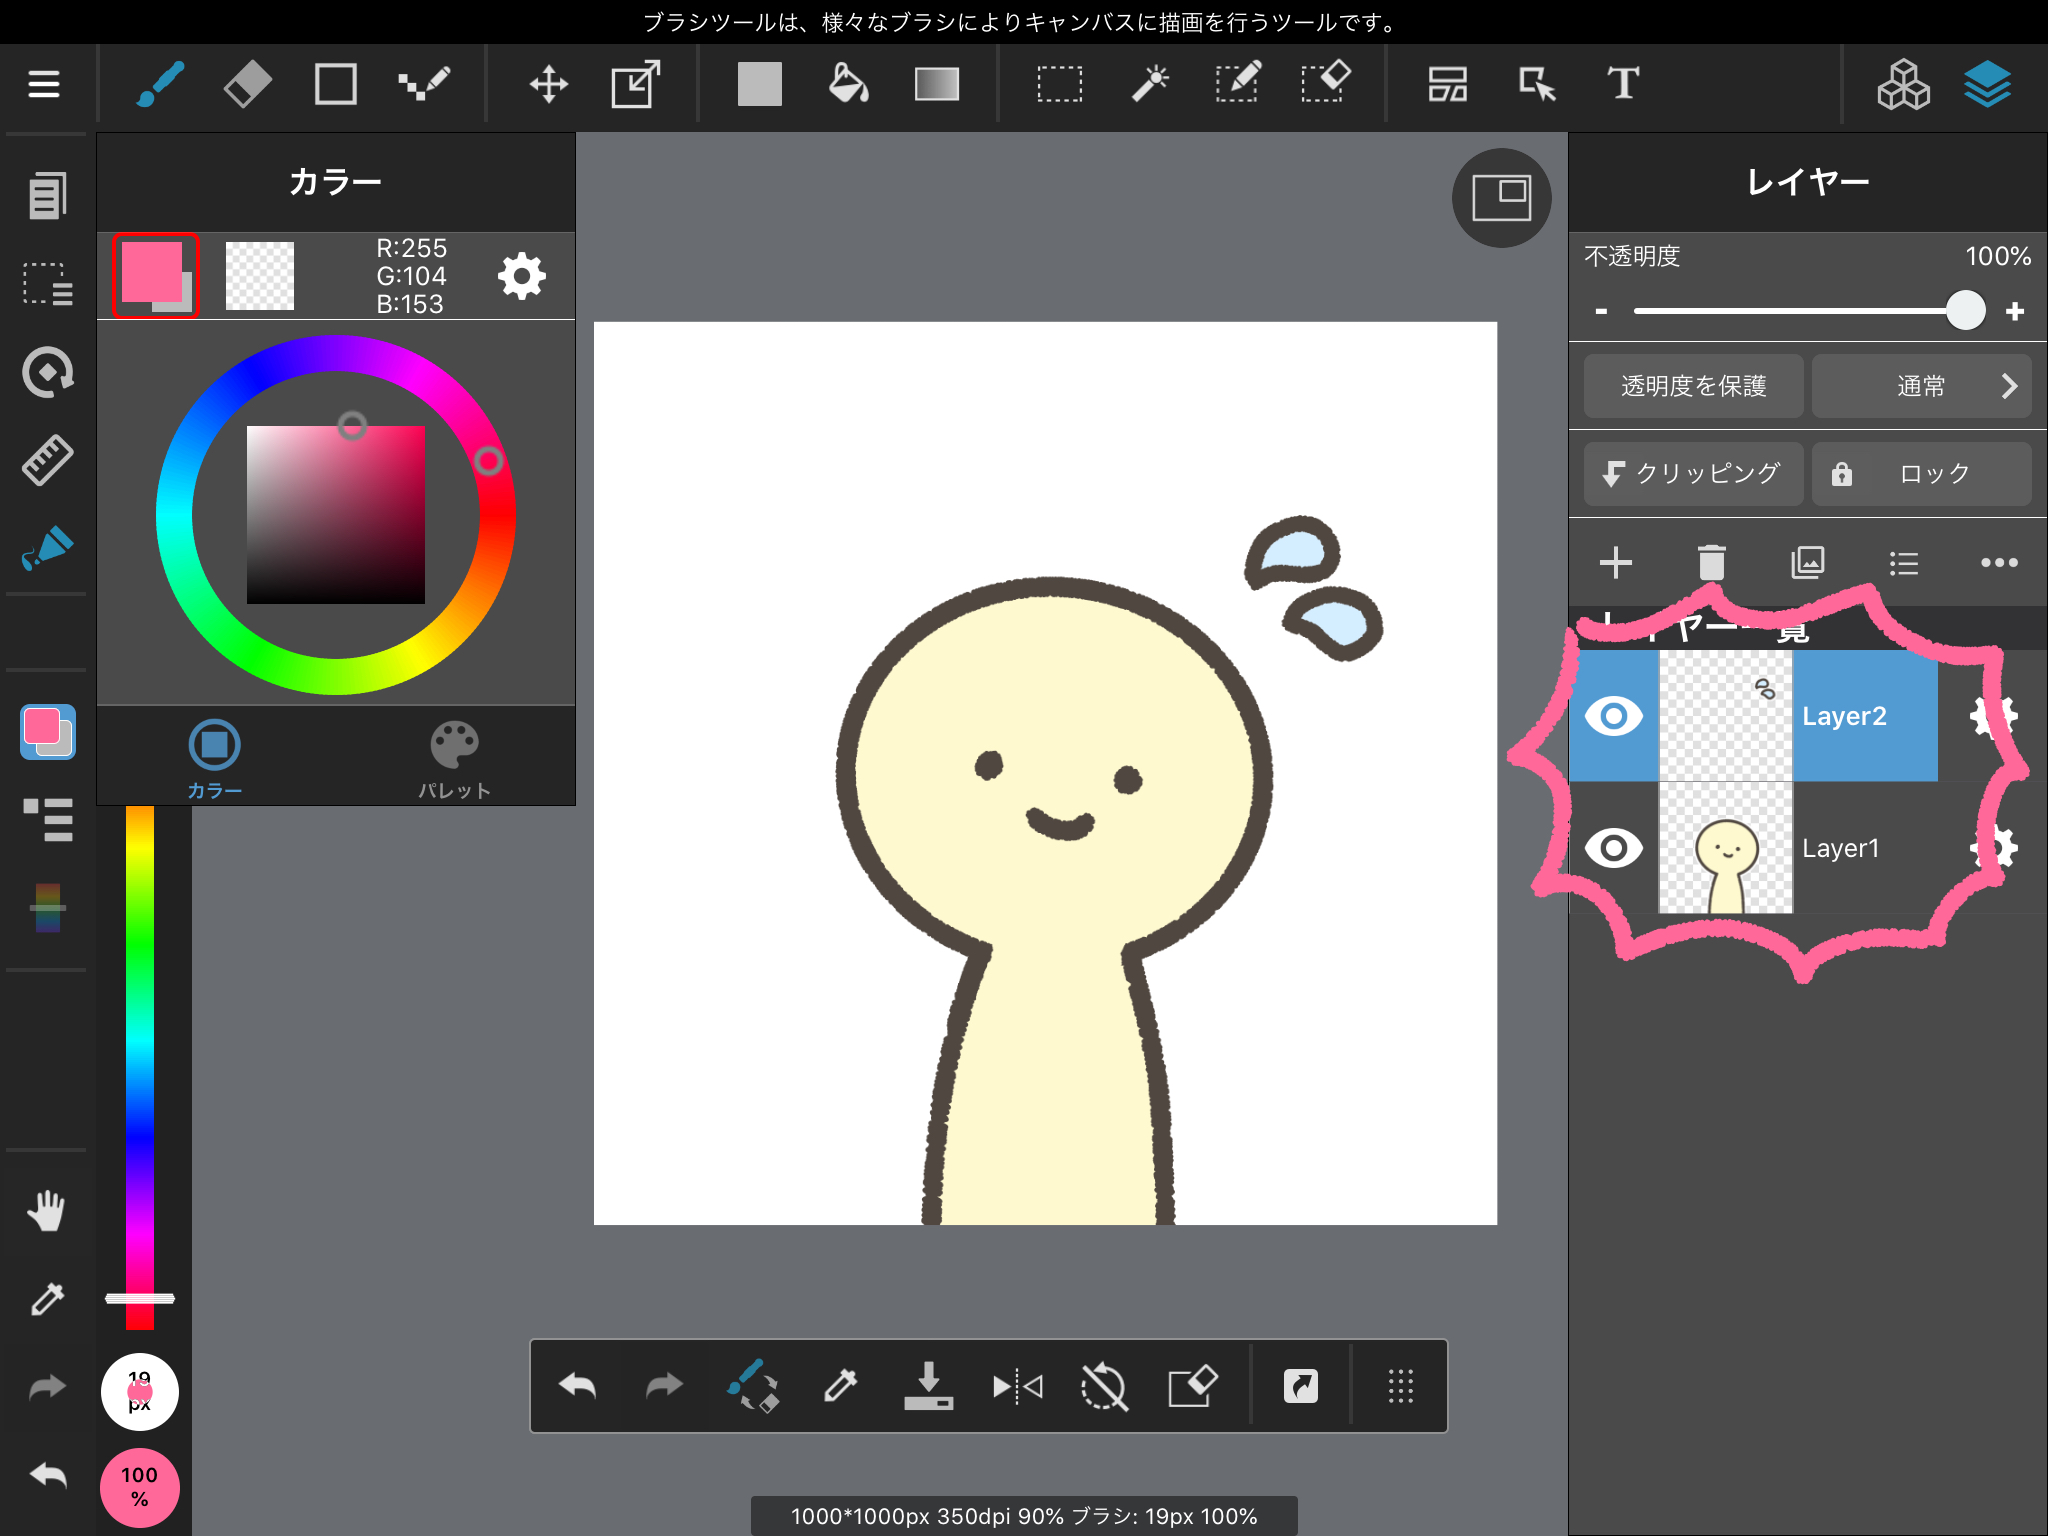
Task: Switch to the パレット tab
Action: pyautogui.click(x=454, y=760)
